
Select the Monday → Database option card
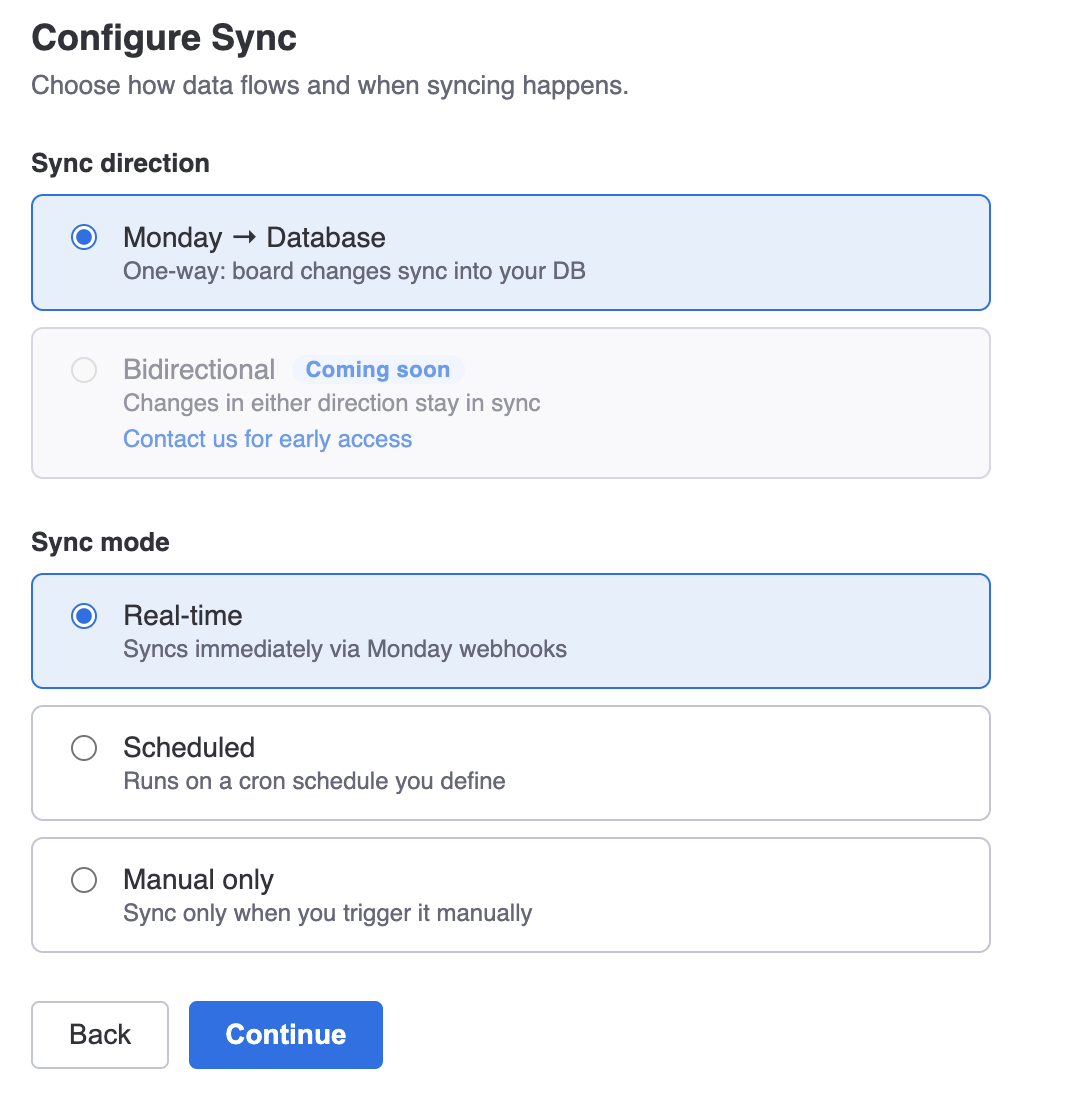click(x=511, y=252)
